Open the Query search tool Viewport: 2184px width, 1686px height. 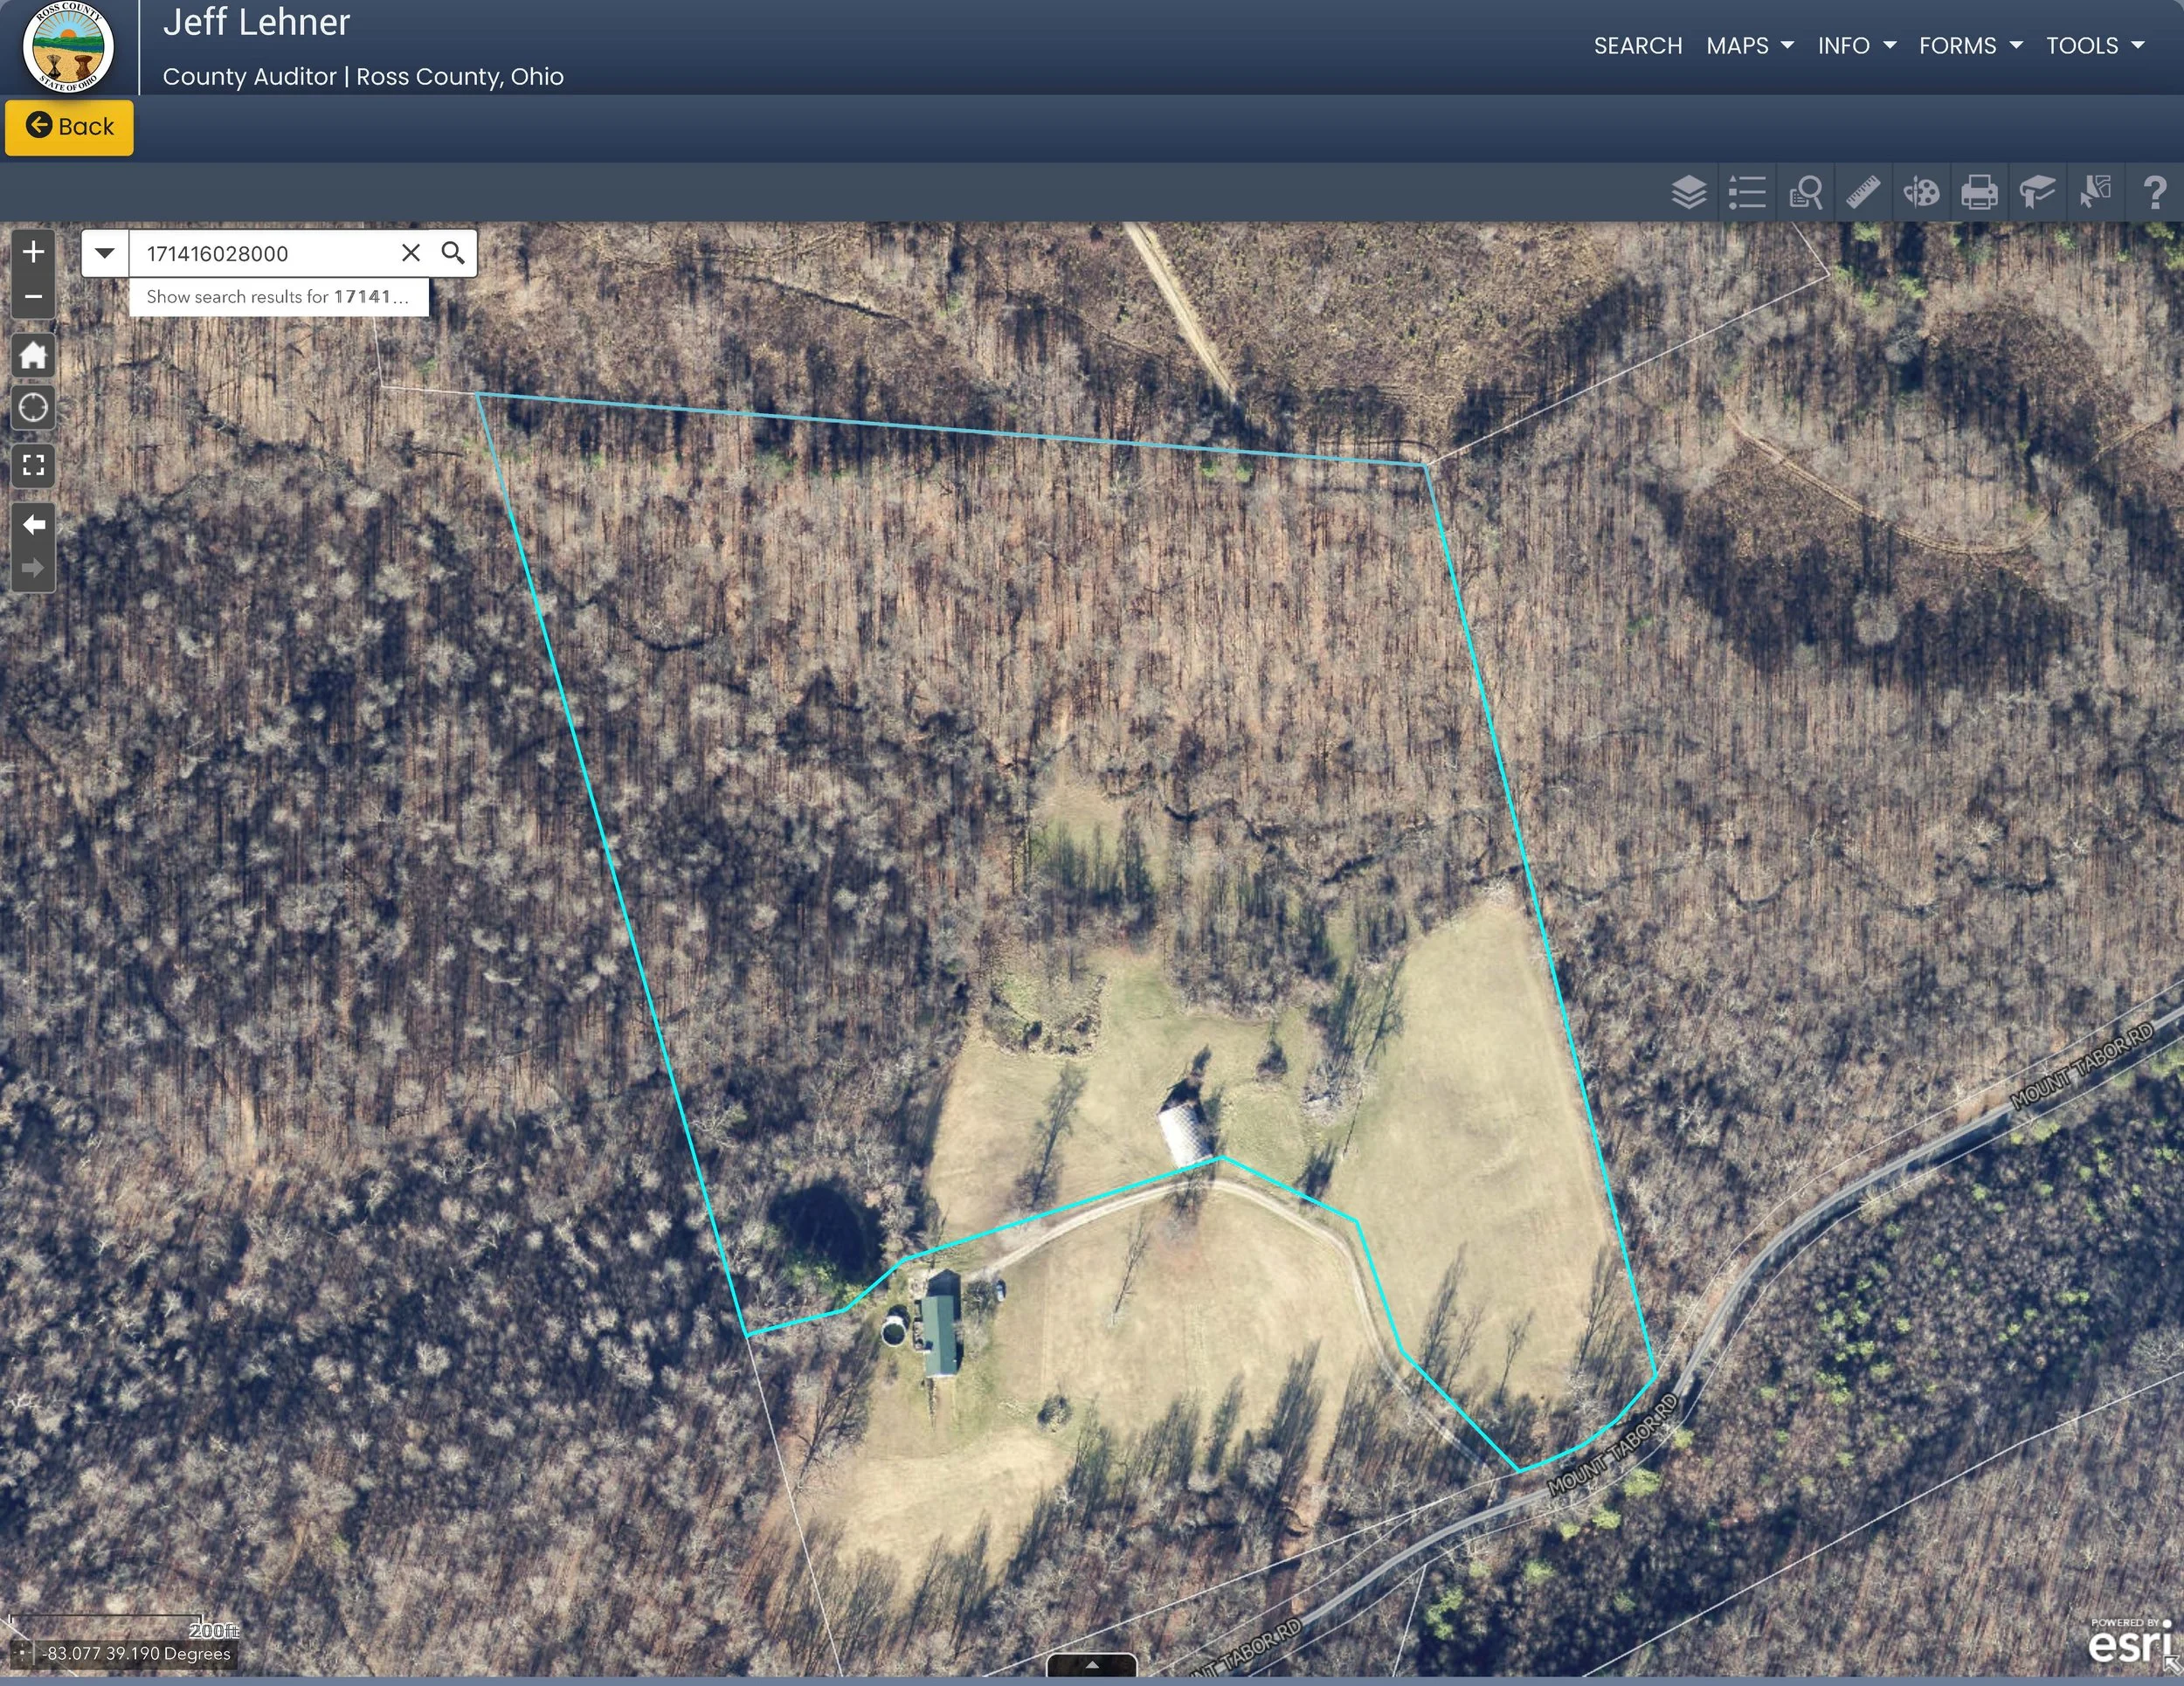[1805, 192]
